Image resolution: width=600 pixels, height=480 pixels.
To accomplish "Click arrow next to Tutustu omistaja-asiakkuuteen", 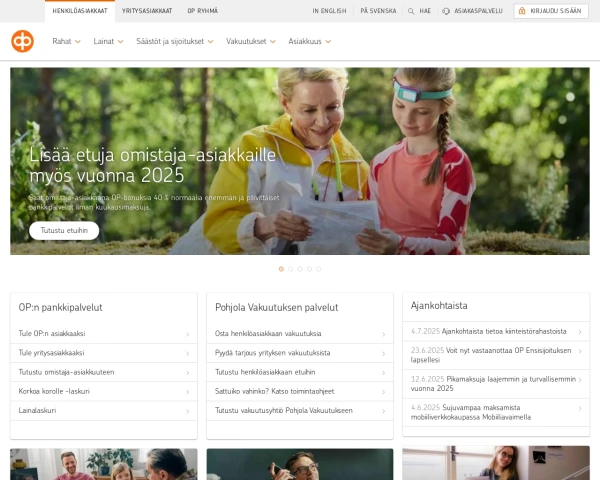I will 188,372.
